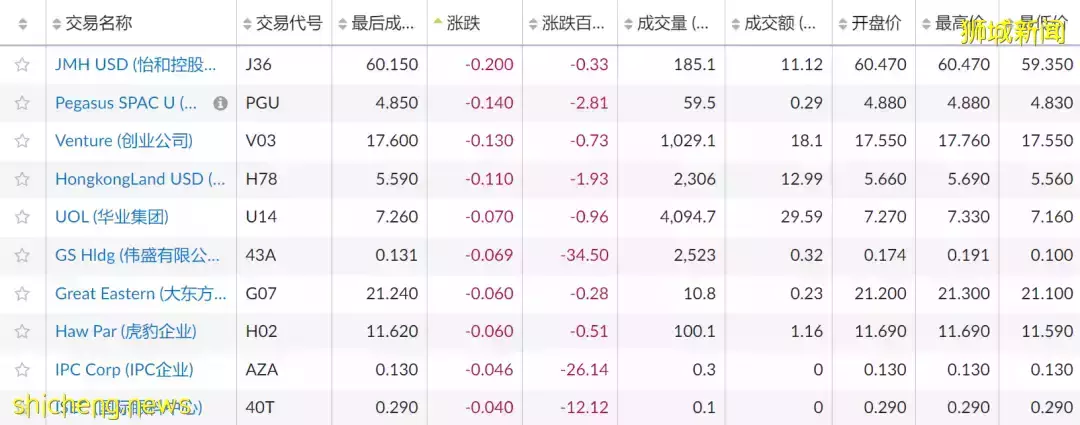The width and height of the screenshot is (1080, 425).
Task: Toggle favorite star for Venture row
Action: [x=22, y=141]
